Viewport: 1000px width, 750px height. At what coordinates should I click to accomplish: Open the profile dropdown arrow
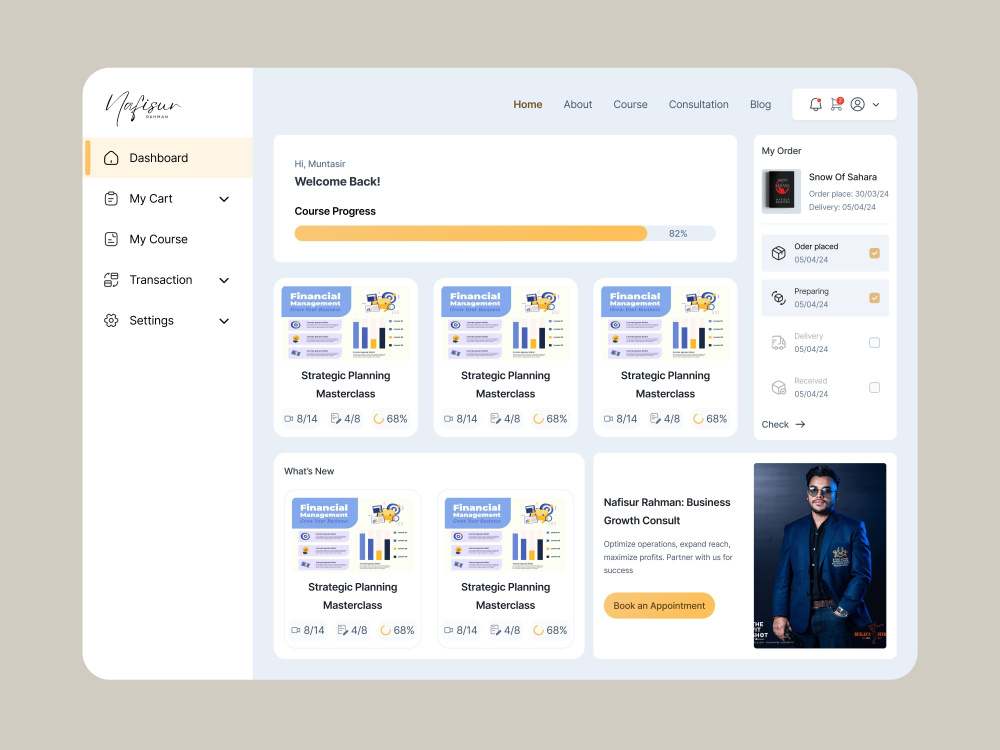tap(877, 104)
